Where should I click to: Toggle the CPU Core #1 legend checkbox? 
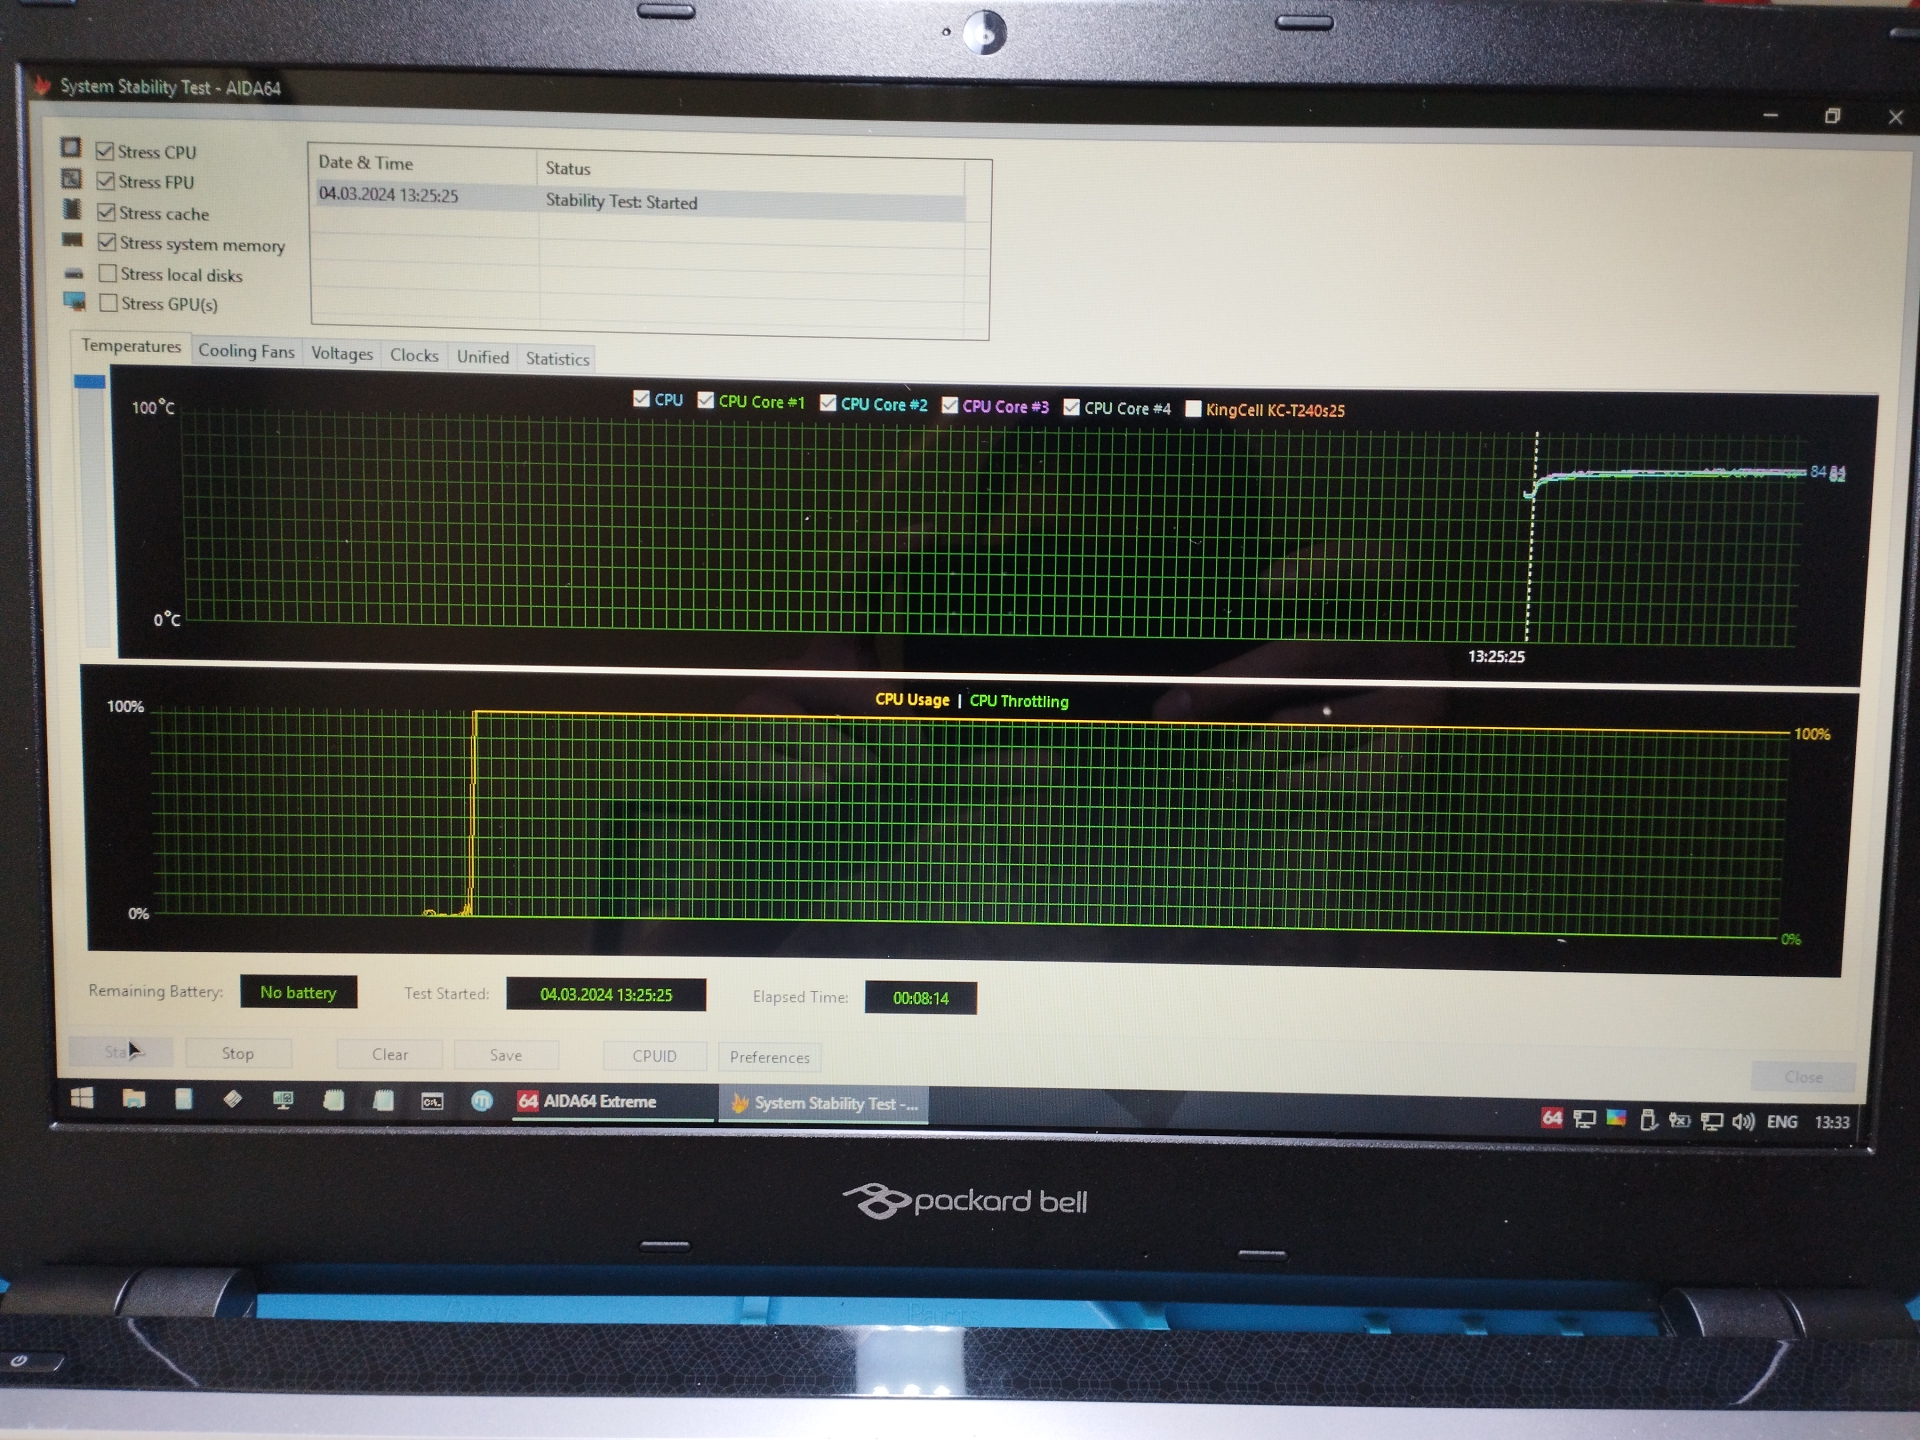click(706, 400)
